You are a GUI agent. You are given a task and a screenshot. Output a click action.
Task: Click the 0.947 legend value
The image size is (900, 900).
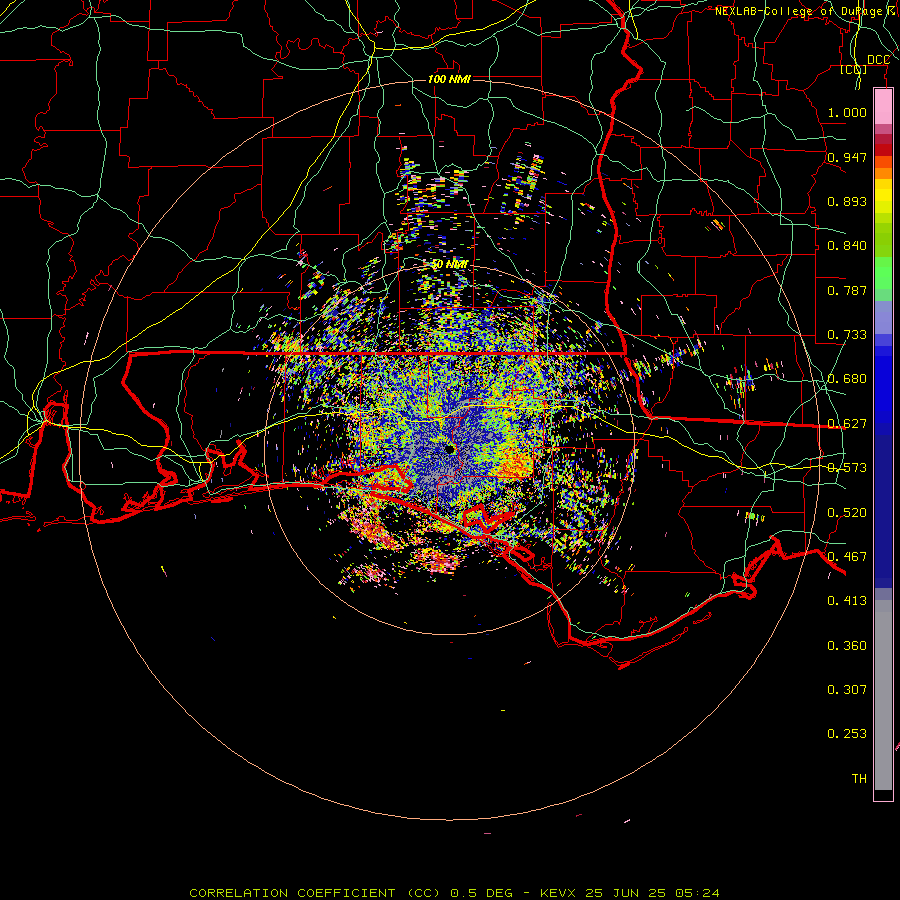click(847, 157)
